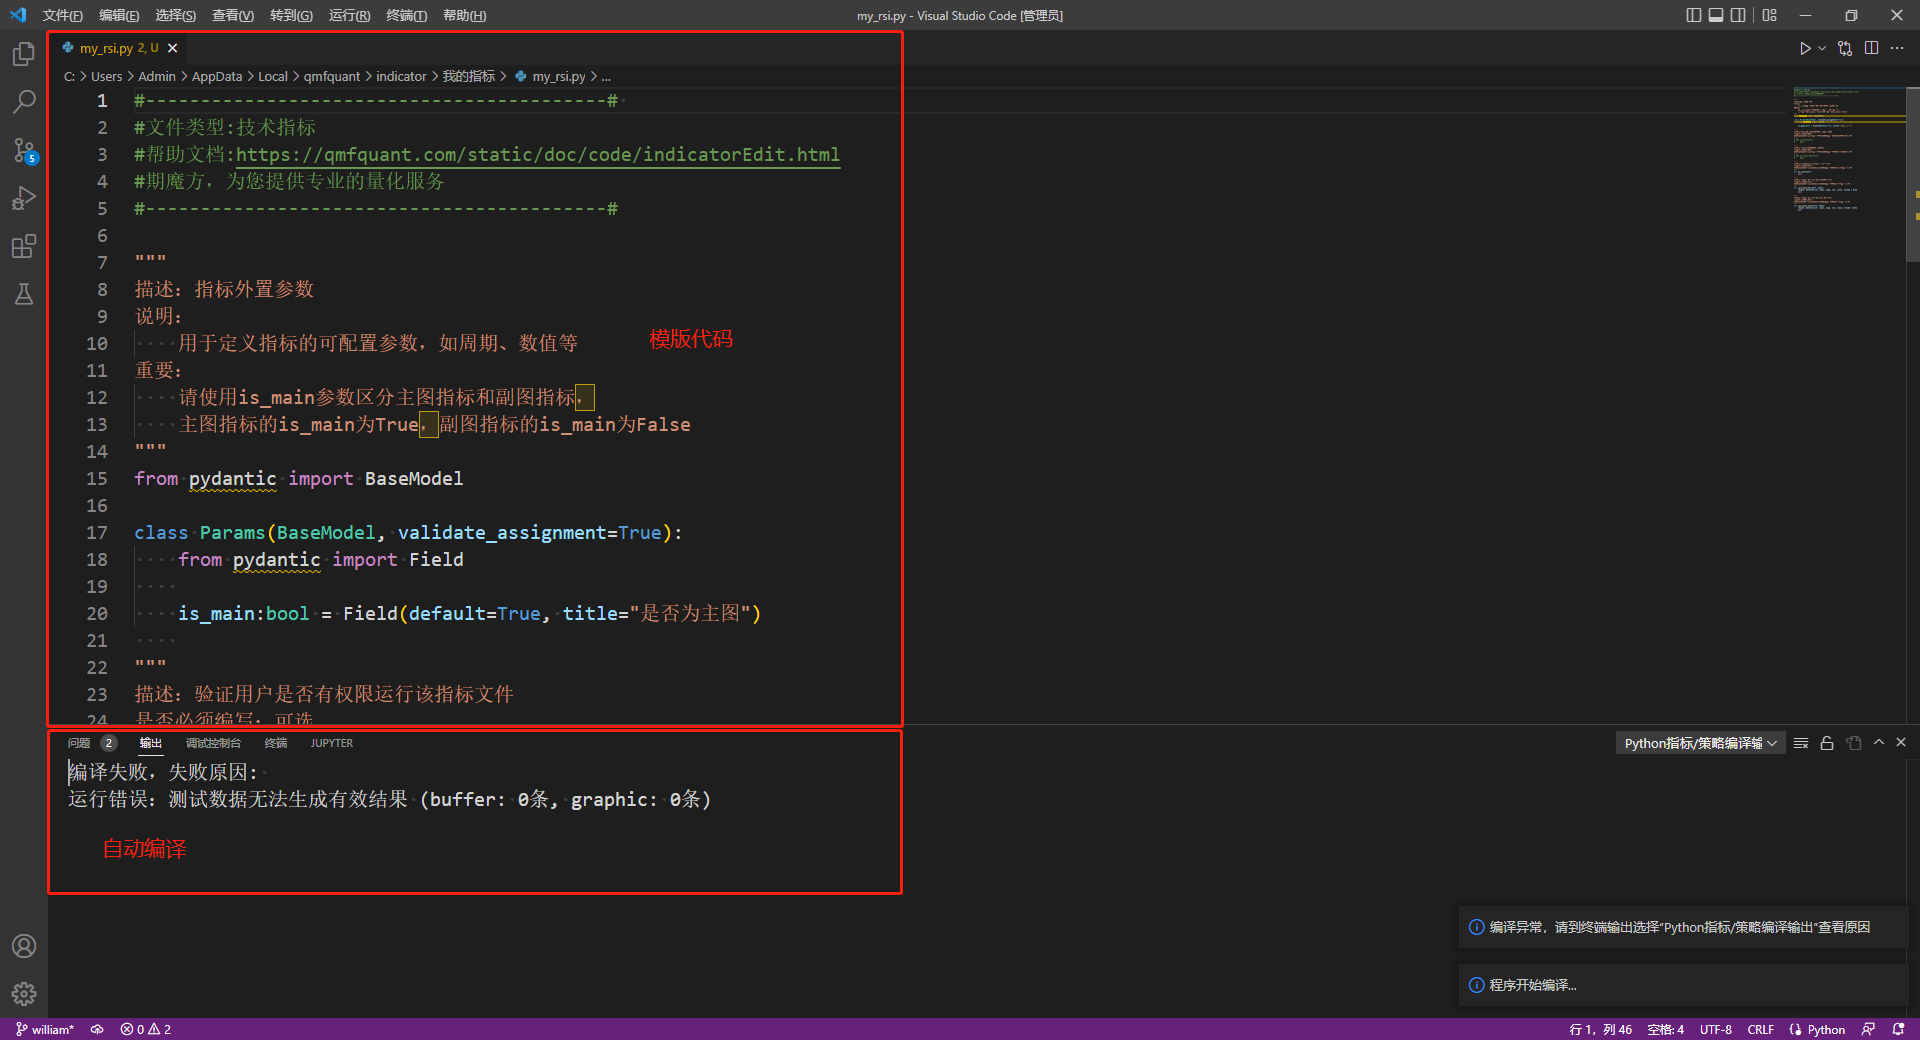Change encoding via UTF-8 status item
Image resolution: width=1920 pixels, height=1040 pixels.
click(x=1716, y=1029)
